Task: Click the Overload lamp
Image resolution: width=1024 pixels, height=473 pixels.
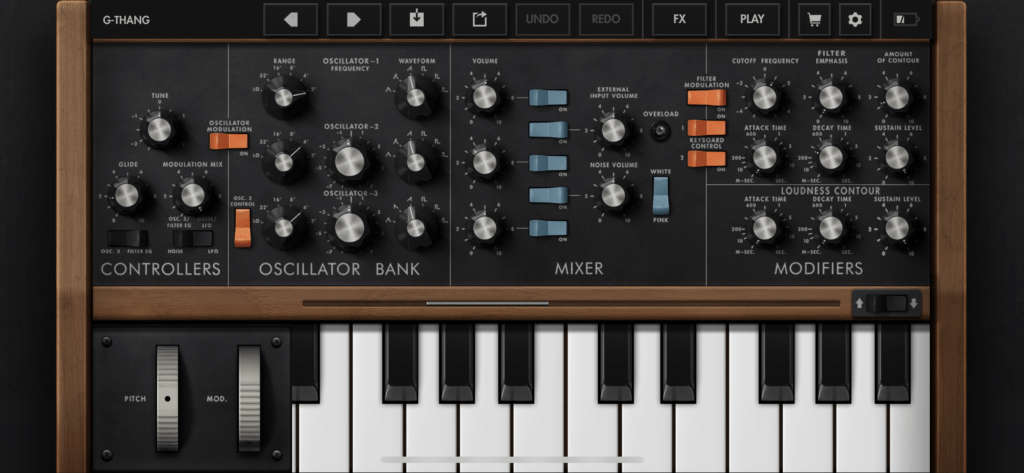Action: (x=661, y=131)
